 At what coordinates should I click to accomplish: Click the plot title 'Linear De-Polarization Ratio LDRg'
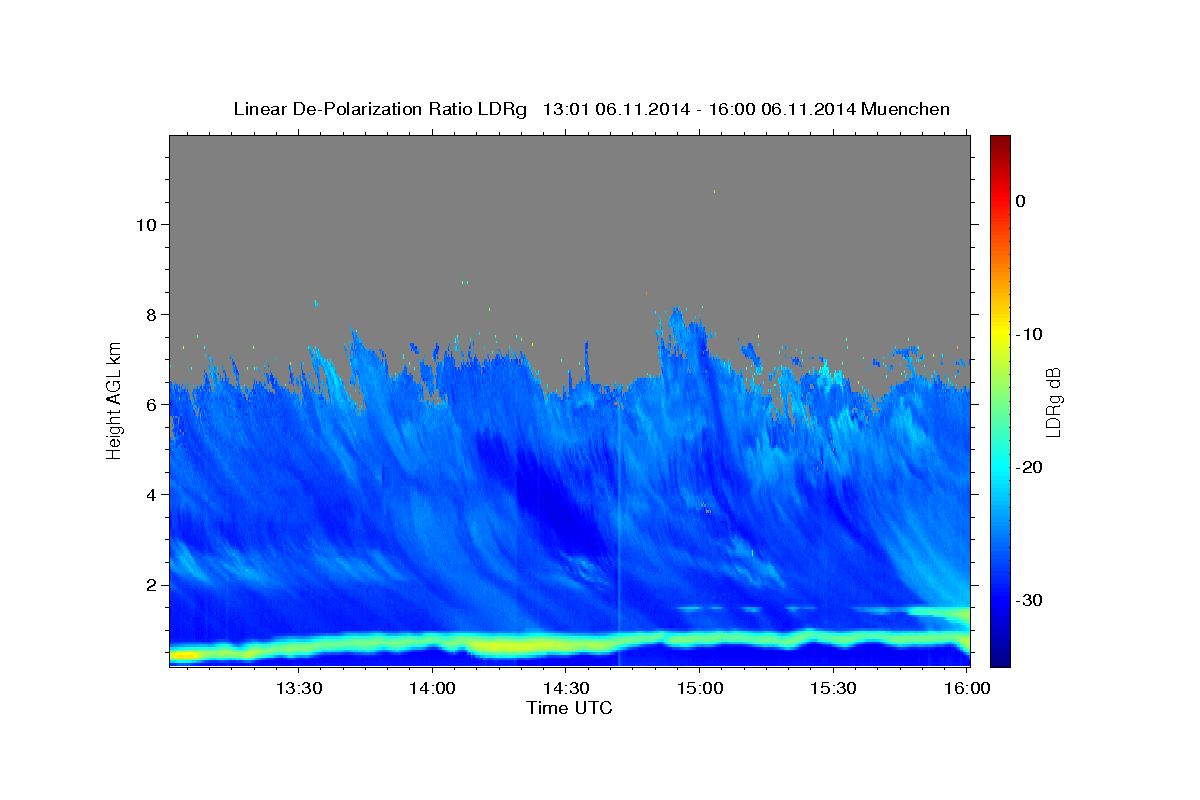click(x=379, y=109)
